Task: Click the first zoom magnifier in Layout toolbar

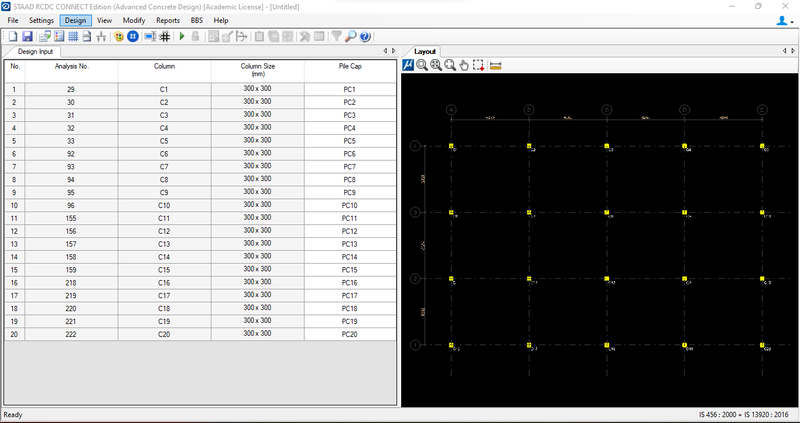Action: 422,65
